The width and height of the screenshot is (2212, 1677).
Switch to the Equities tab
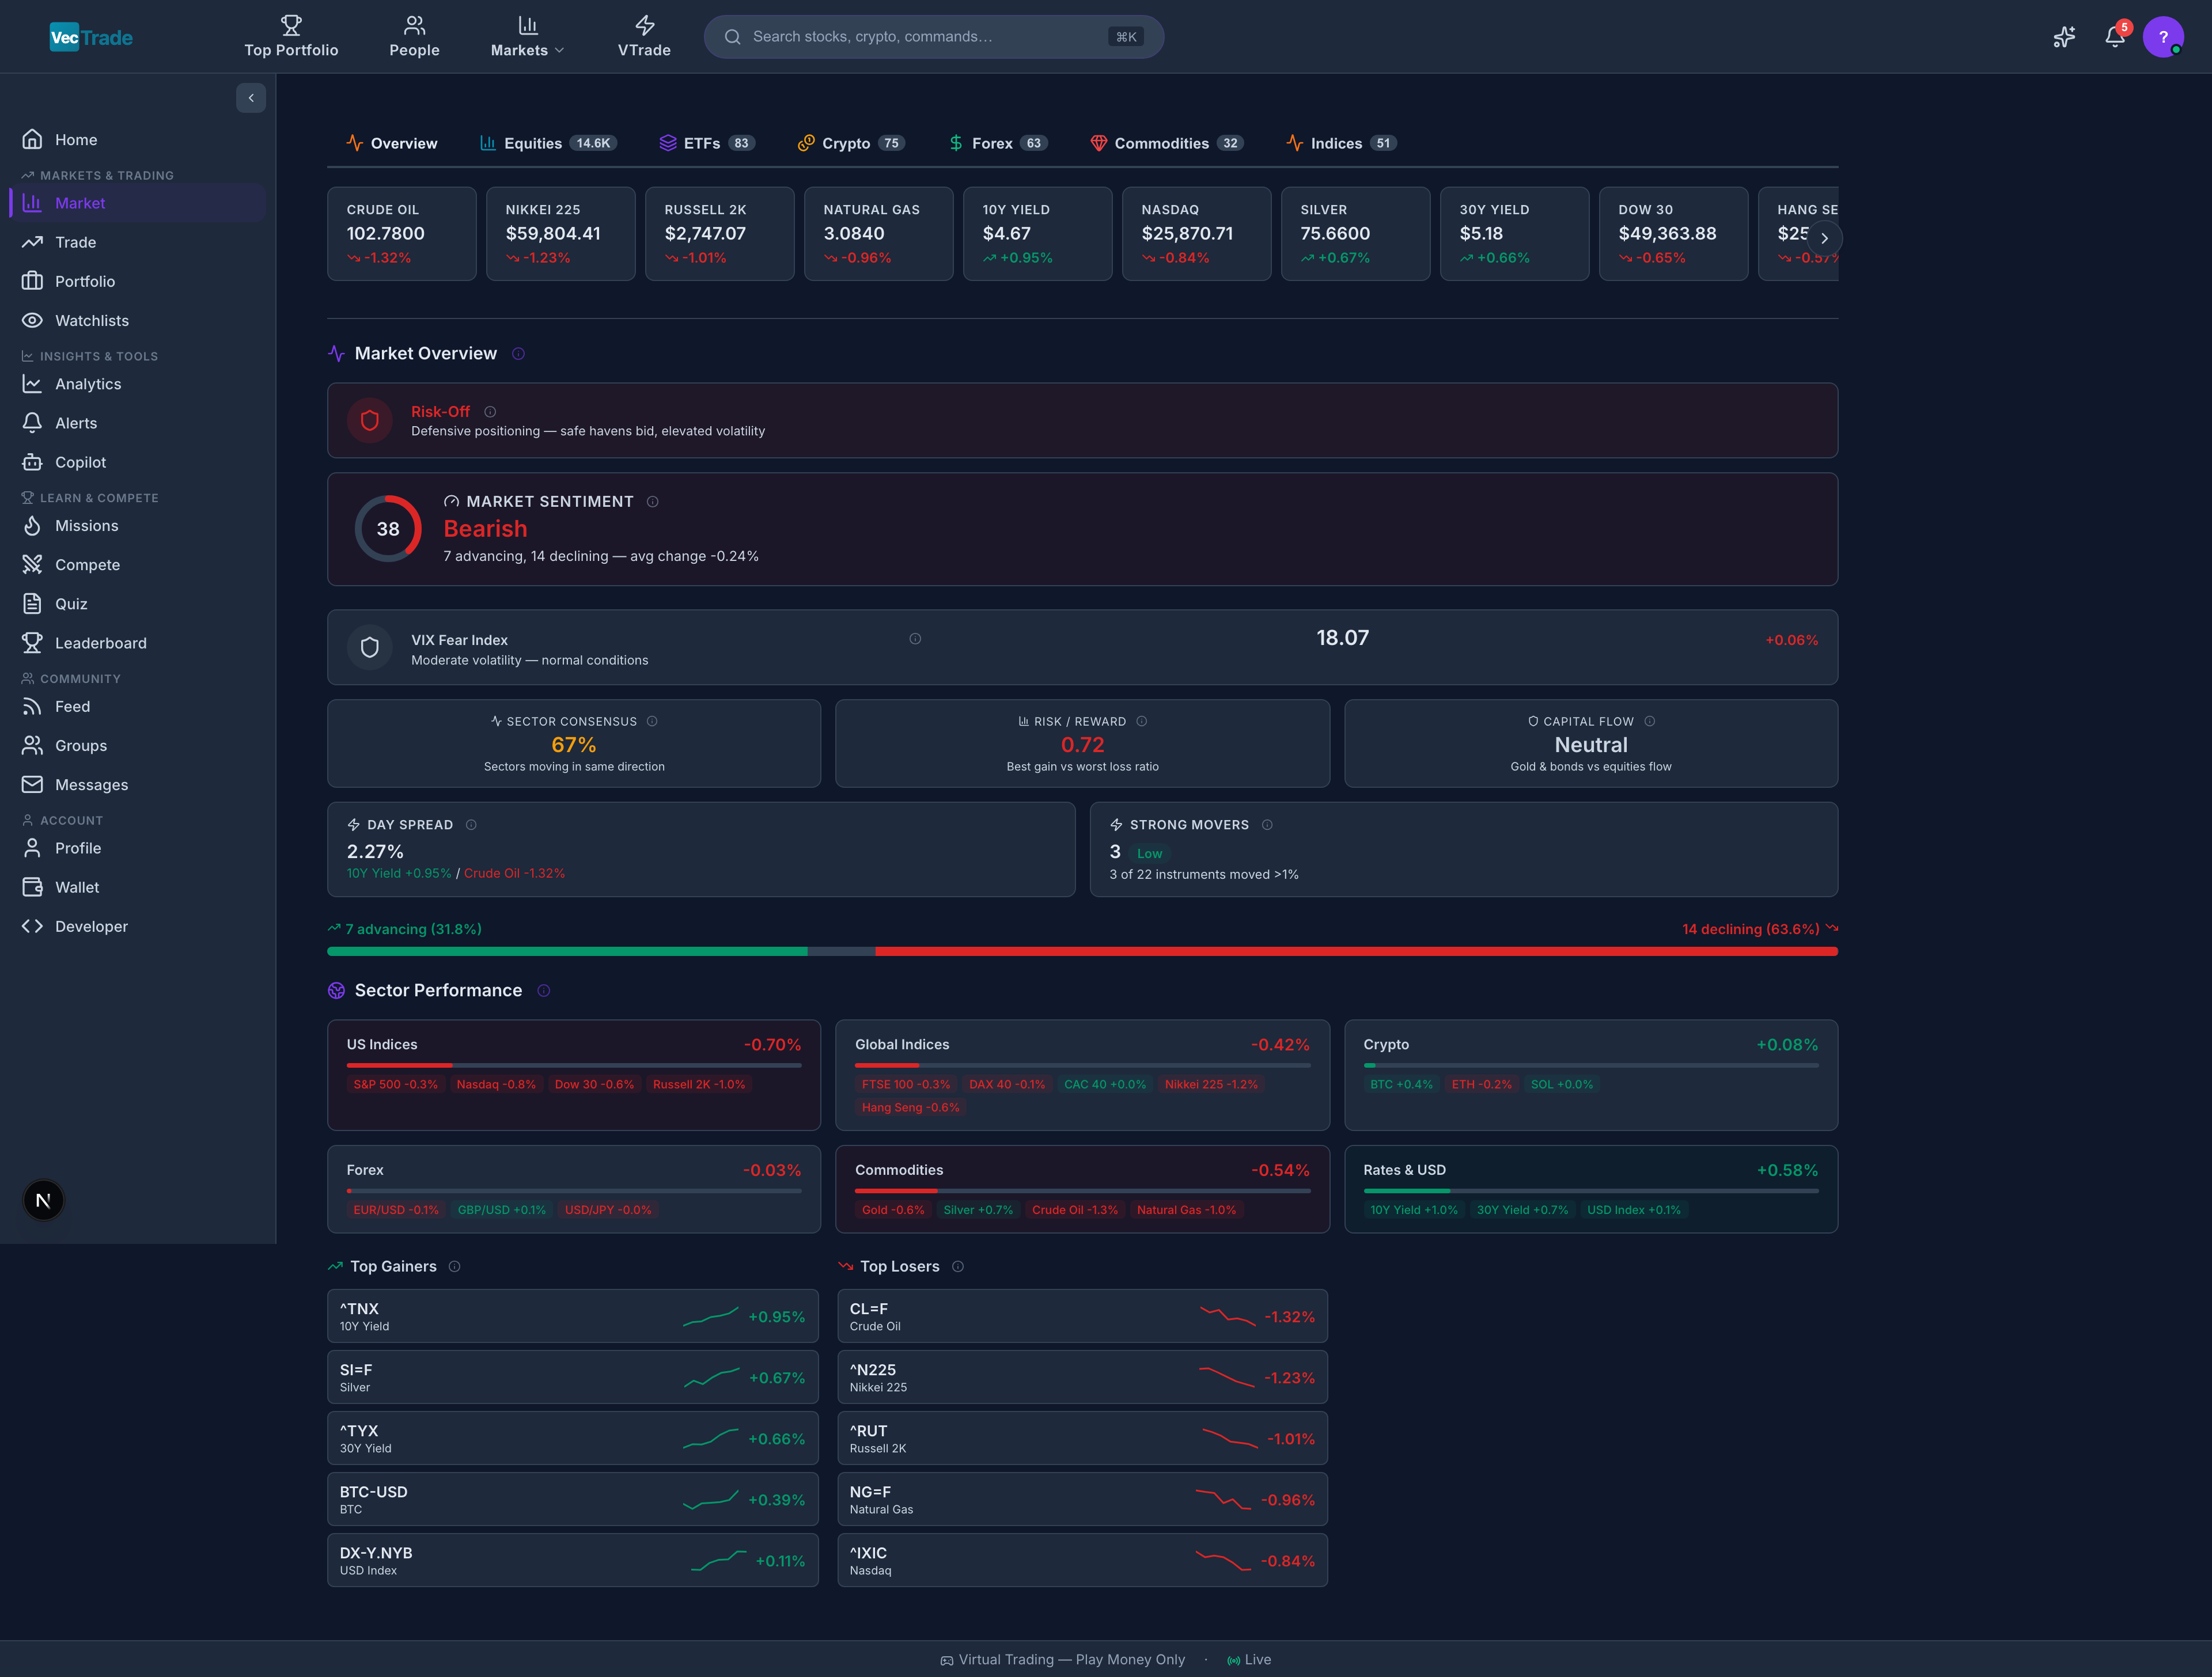pos(548,143)
